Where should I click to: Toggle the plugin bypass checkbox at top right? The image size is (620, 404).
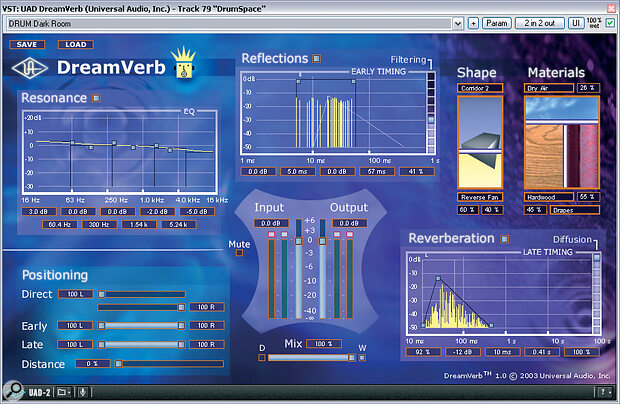pos(610,23)
